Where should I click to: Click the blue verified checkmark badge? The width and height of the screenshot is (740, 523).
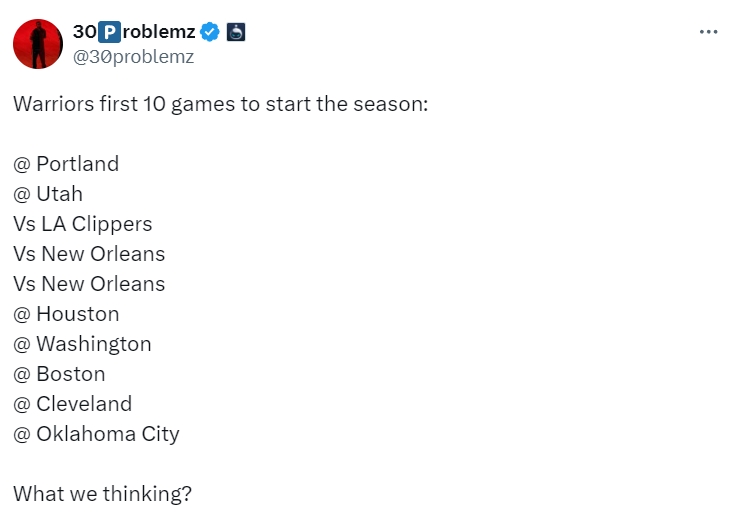210,32
